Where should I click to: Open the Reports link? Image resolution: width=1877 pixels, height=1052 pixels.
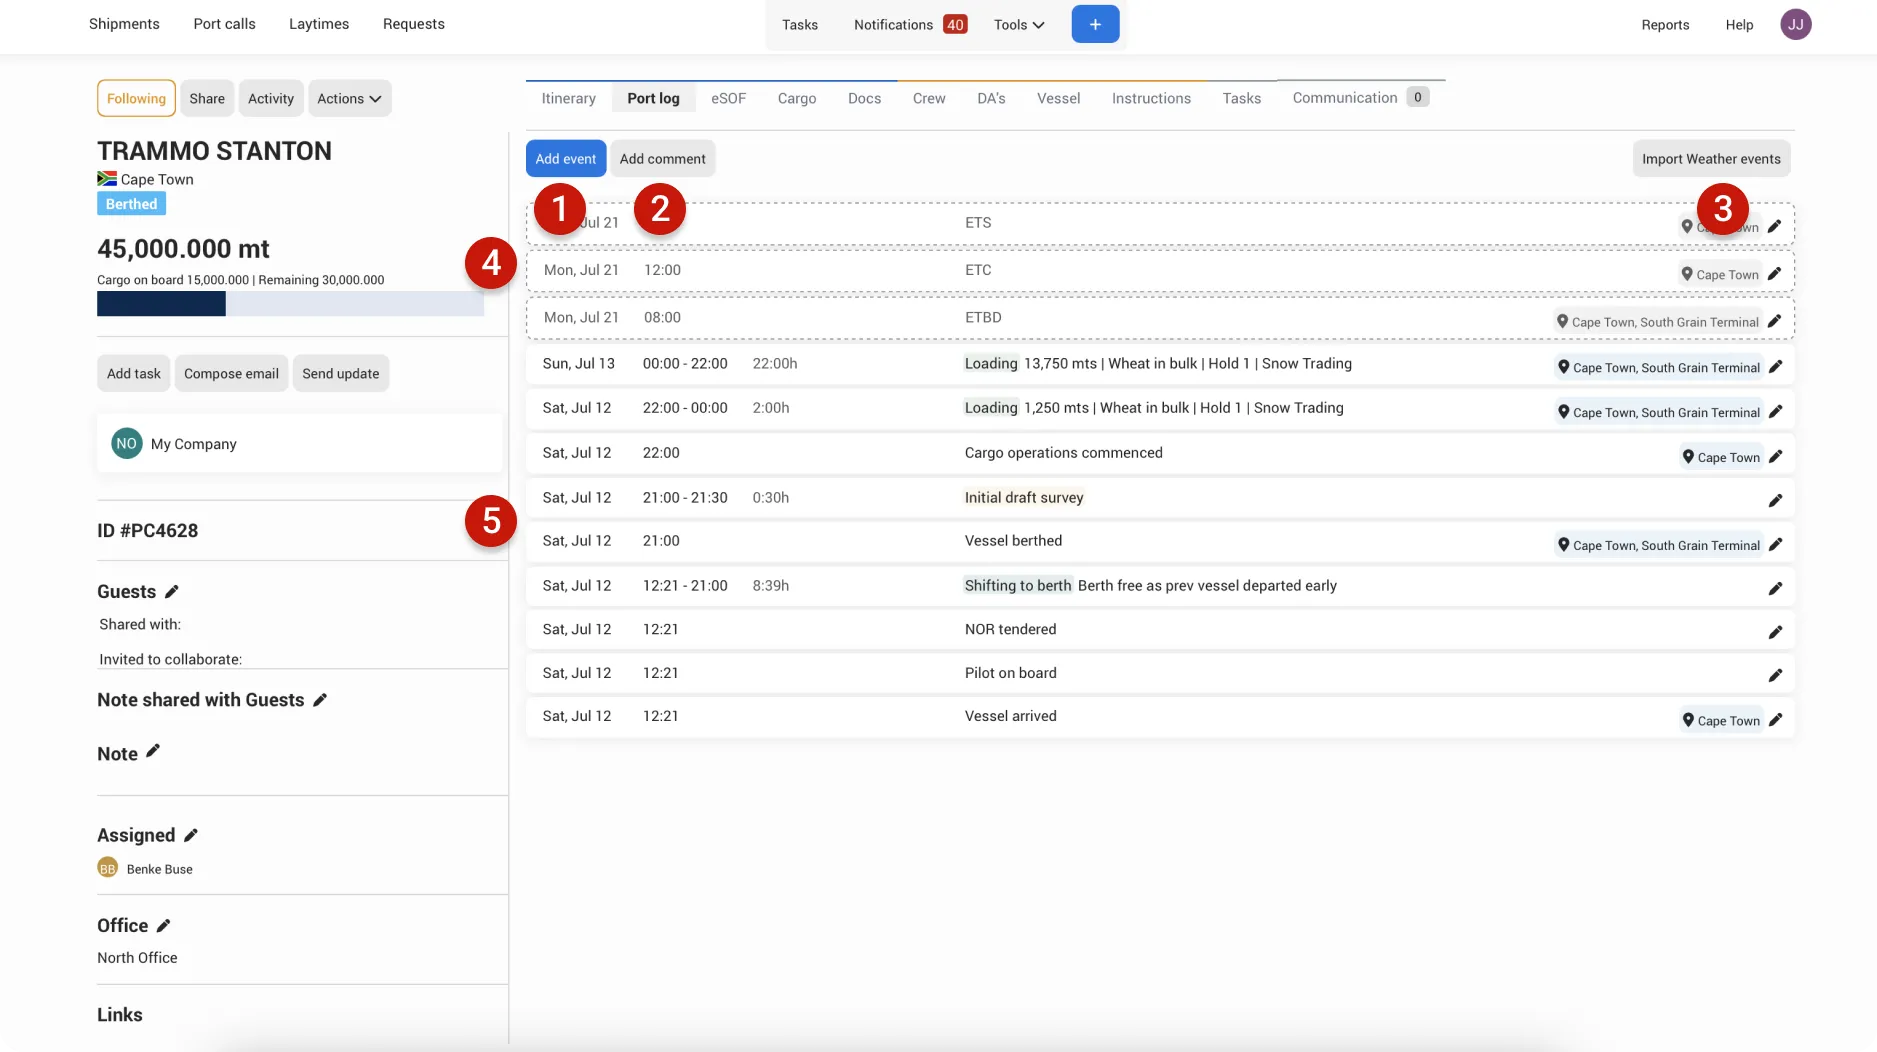1665,24
